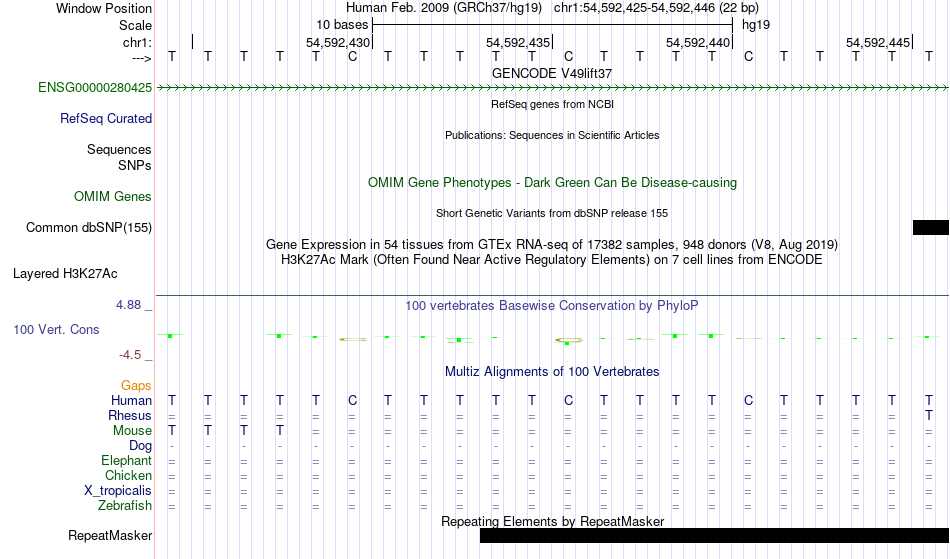Click the Human alignment row label
950x559 pixels.
(x=131, y=401)
